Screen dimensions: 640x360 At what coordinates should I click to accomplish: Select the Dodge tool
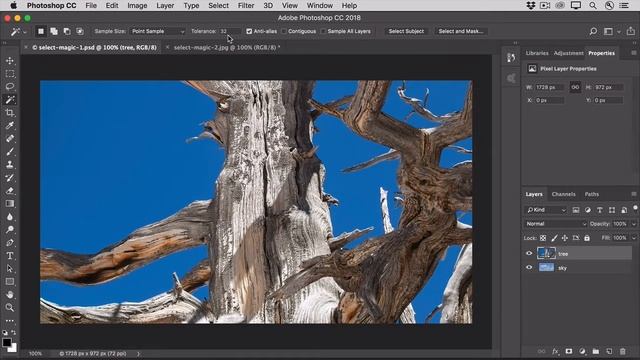click(10, 229)
